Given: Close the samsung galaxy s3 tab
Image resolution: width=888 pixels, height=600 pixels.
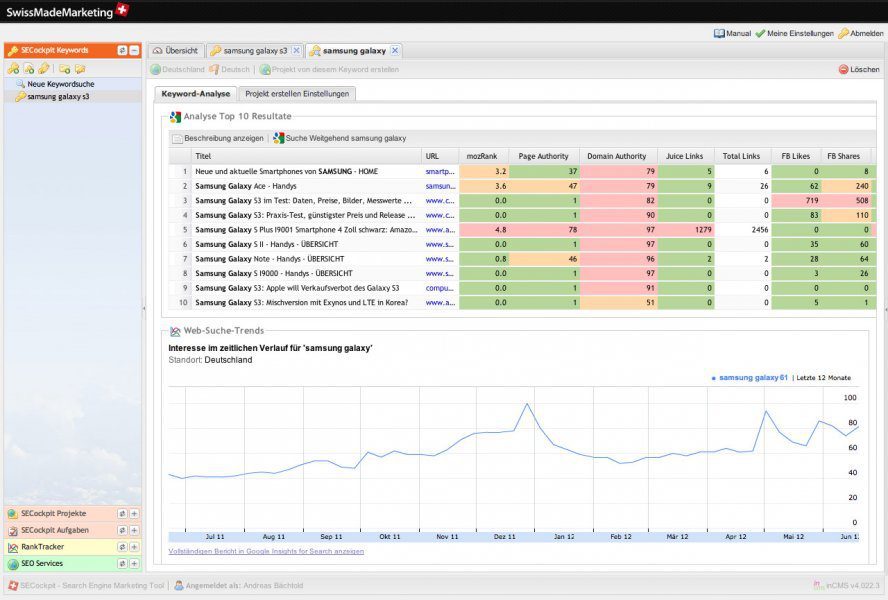Looking at the screenshot, I should (x=296, y=50).
